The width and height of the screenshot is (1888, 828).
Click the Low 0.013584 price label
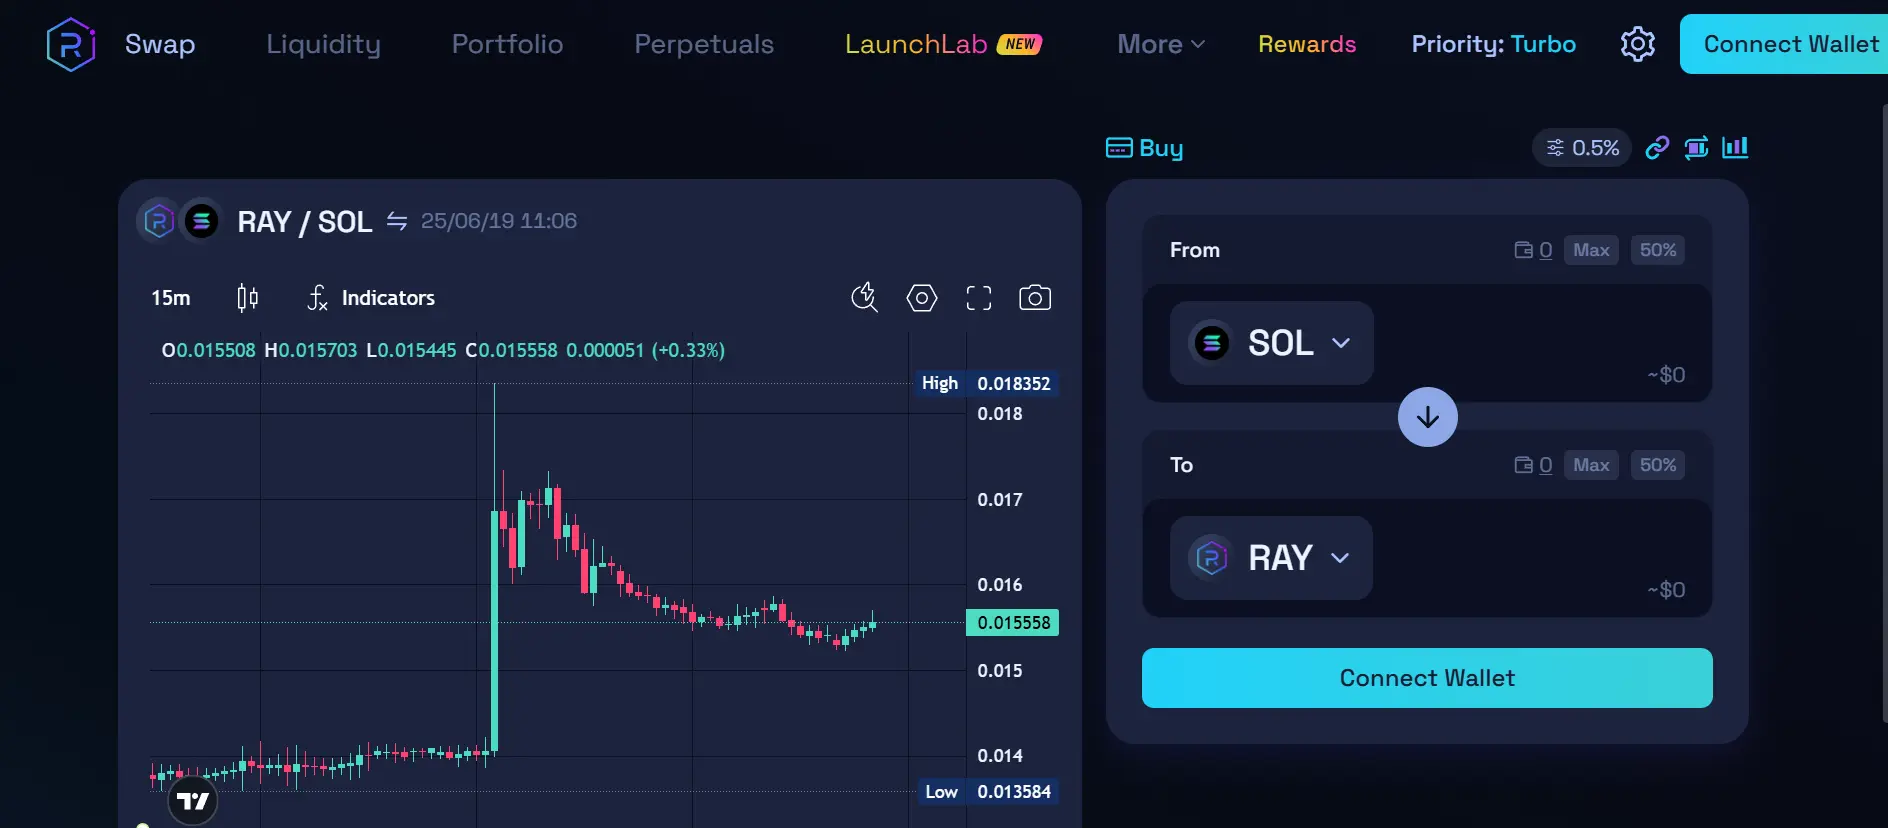click(988, 792)
